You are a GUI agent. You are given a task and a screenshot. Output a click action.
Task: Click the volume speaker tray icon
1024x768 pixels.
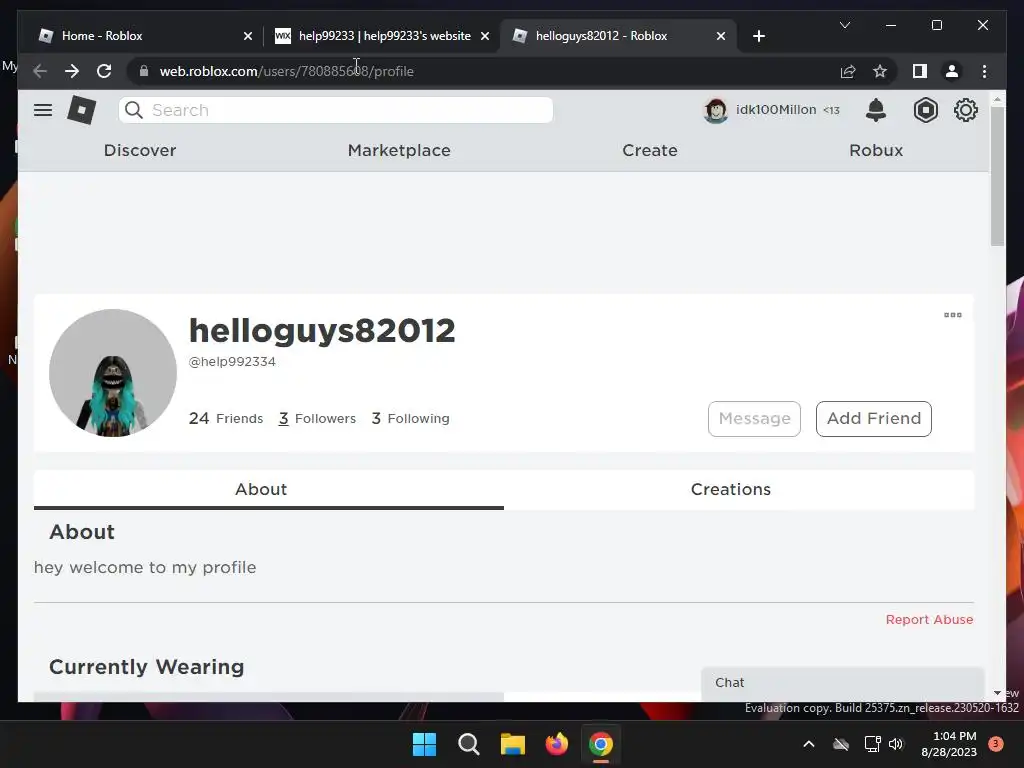pyautogui.click(x=896, y=744)
